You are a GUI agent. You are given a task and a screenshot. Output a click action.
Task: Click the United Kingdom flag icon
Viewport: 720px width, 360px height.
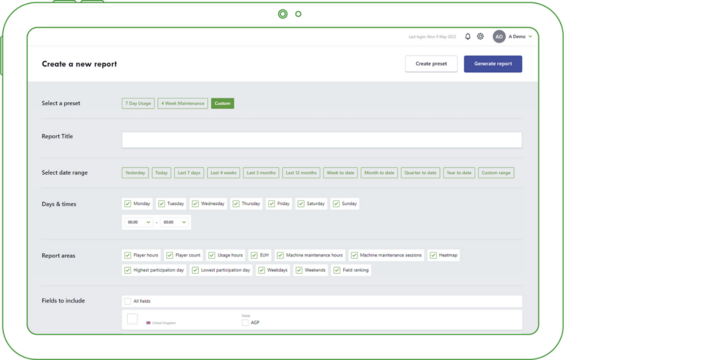pyautogui.click(x=148, y=323)
